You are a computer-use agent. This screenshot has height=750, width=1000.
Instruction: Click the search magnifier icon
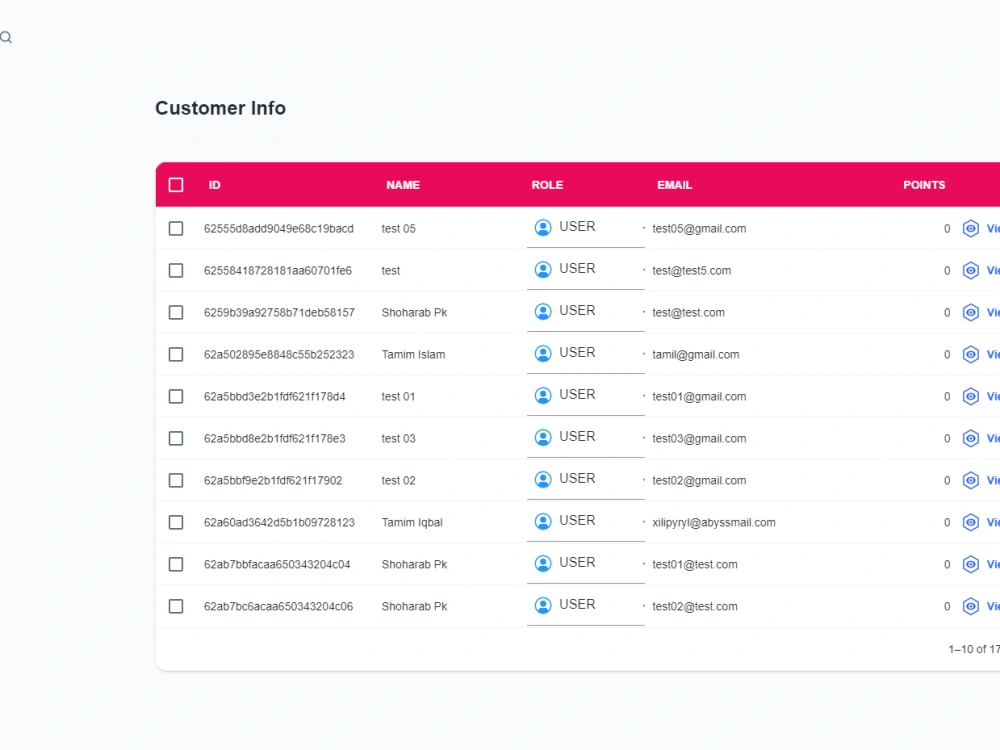click(x=6, y=38)
